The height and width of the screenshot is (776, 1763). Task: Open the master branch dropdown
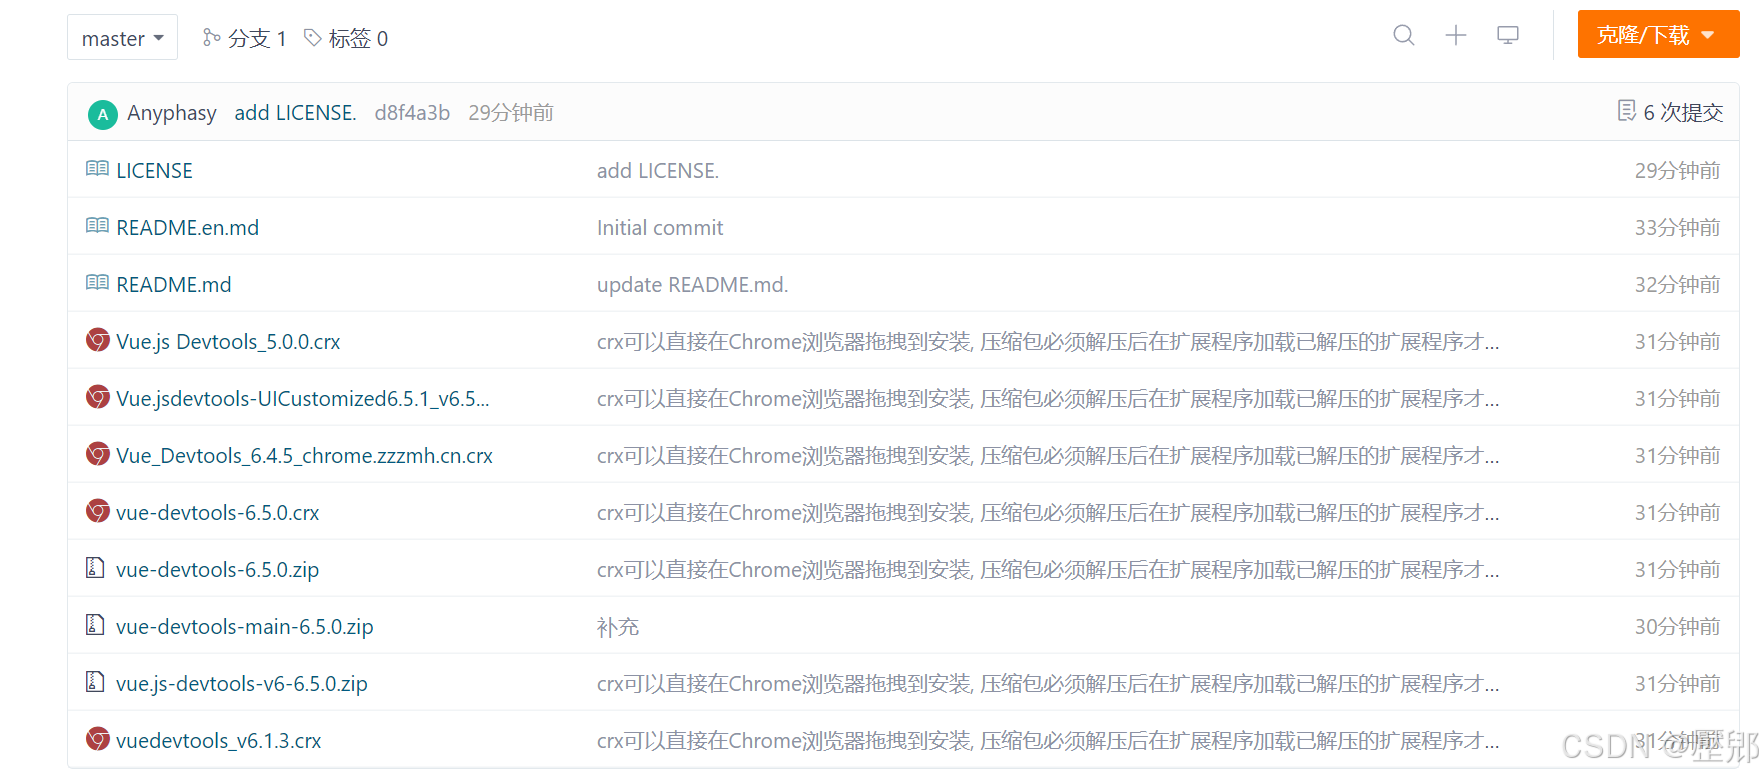click(x=122, y=38)
